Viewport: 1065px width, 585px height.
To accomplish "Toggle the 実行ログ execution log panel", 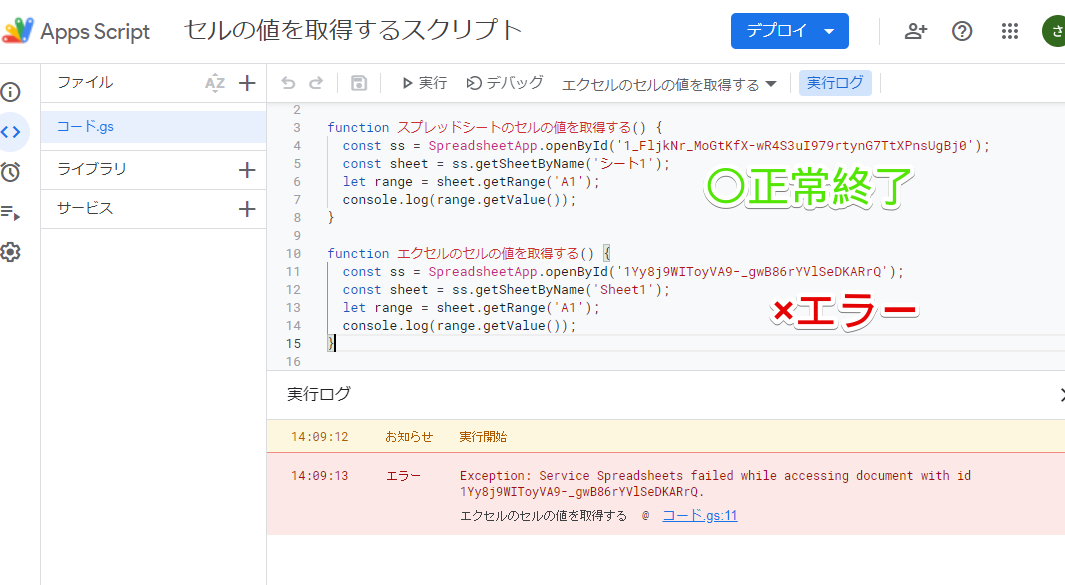I will (x=836, y=82).
